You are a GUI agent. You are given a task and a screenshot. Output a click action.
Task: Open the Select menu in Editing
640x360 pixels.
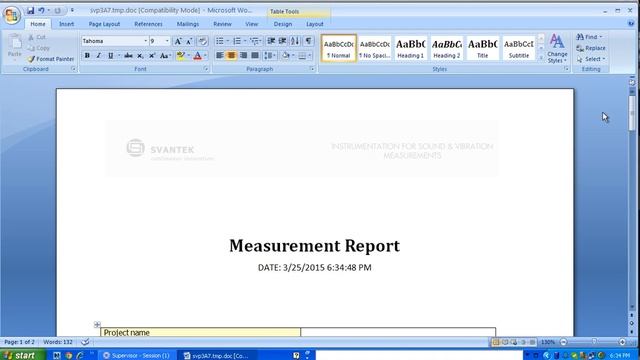(591, 59)
